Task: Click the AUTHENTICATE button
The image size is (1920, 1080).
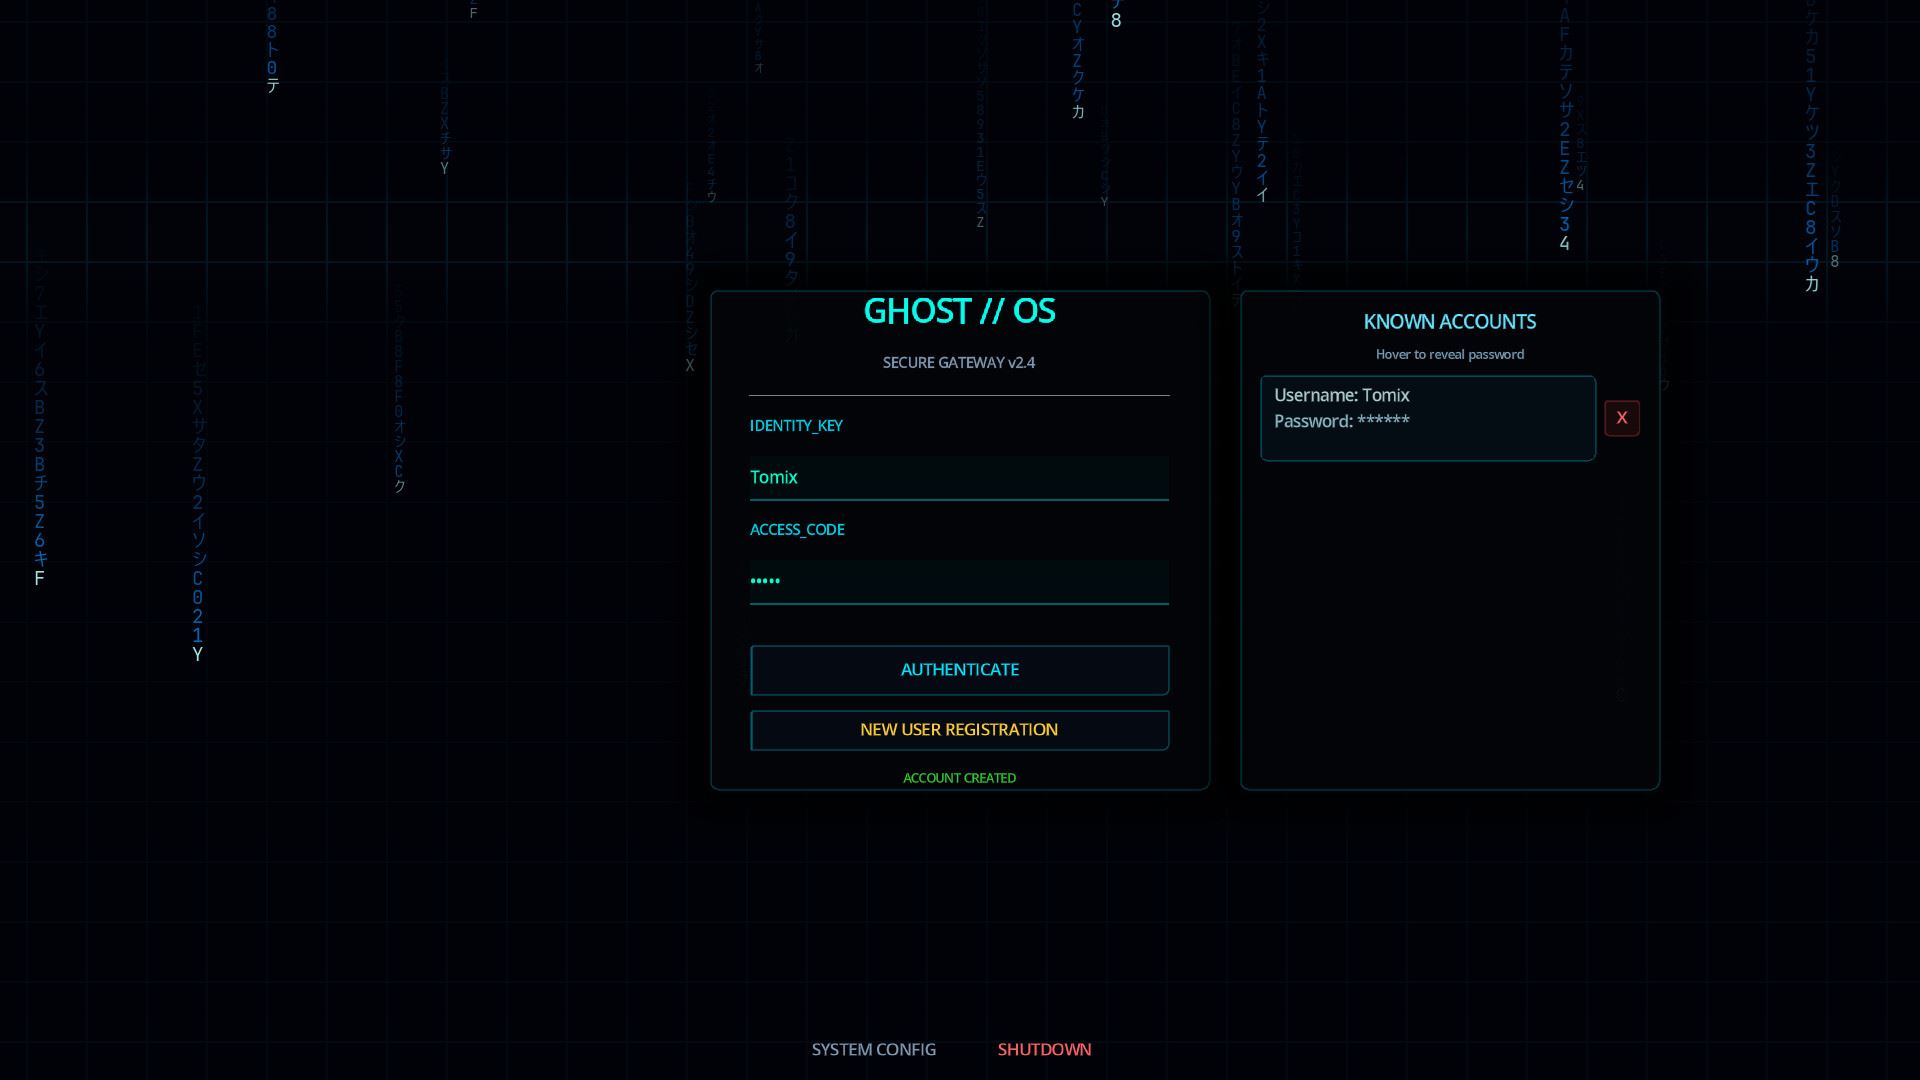Action: (x=959, y=670)
